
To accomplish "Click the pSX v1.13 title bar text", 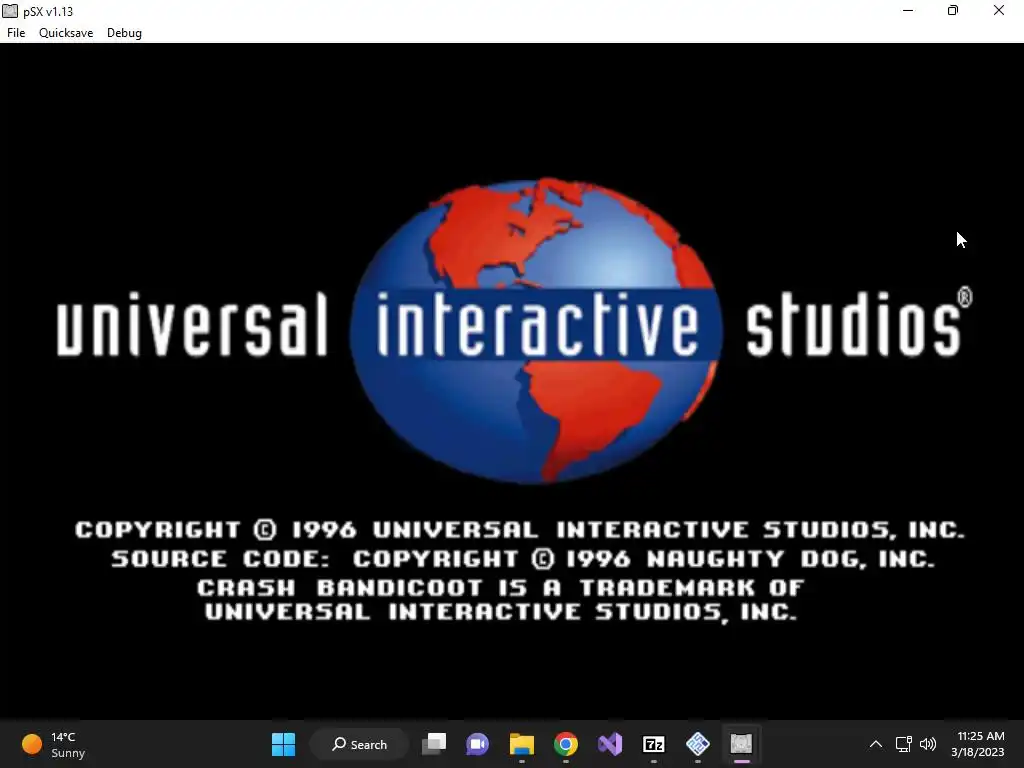I will (48, 12).
